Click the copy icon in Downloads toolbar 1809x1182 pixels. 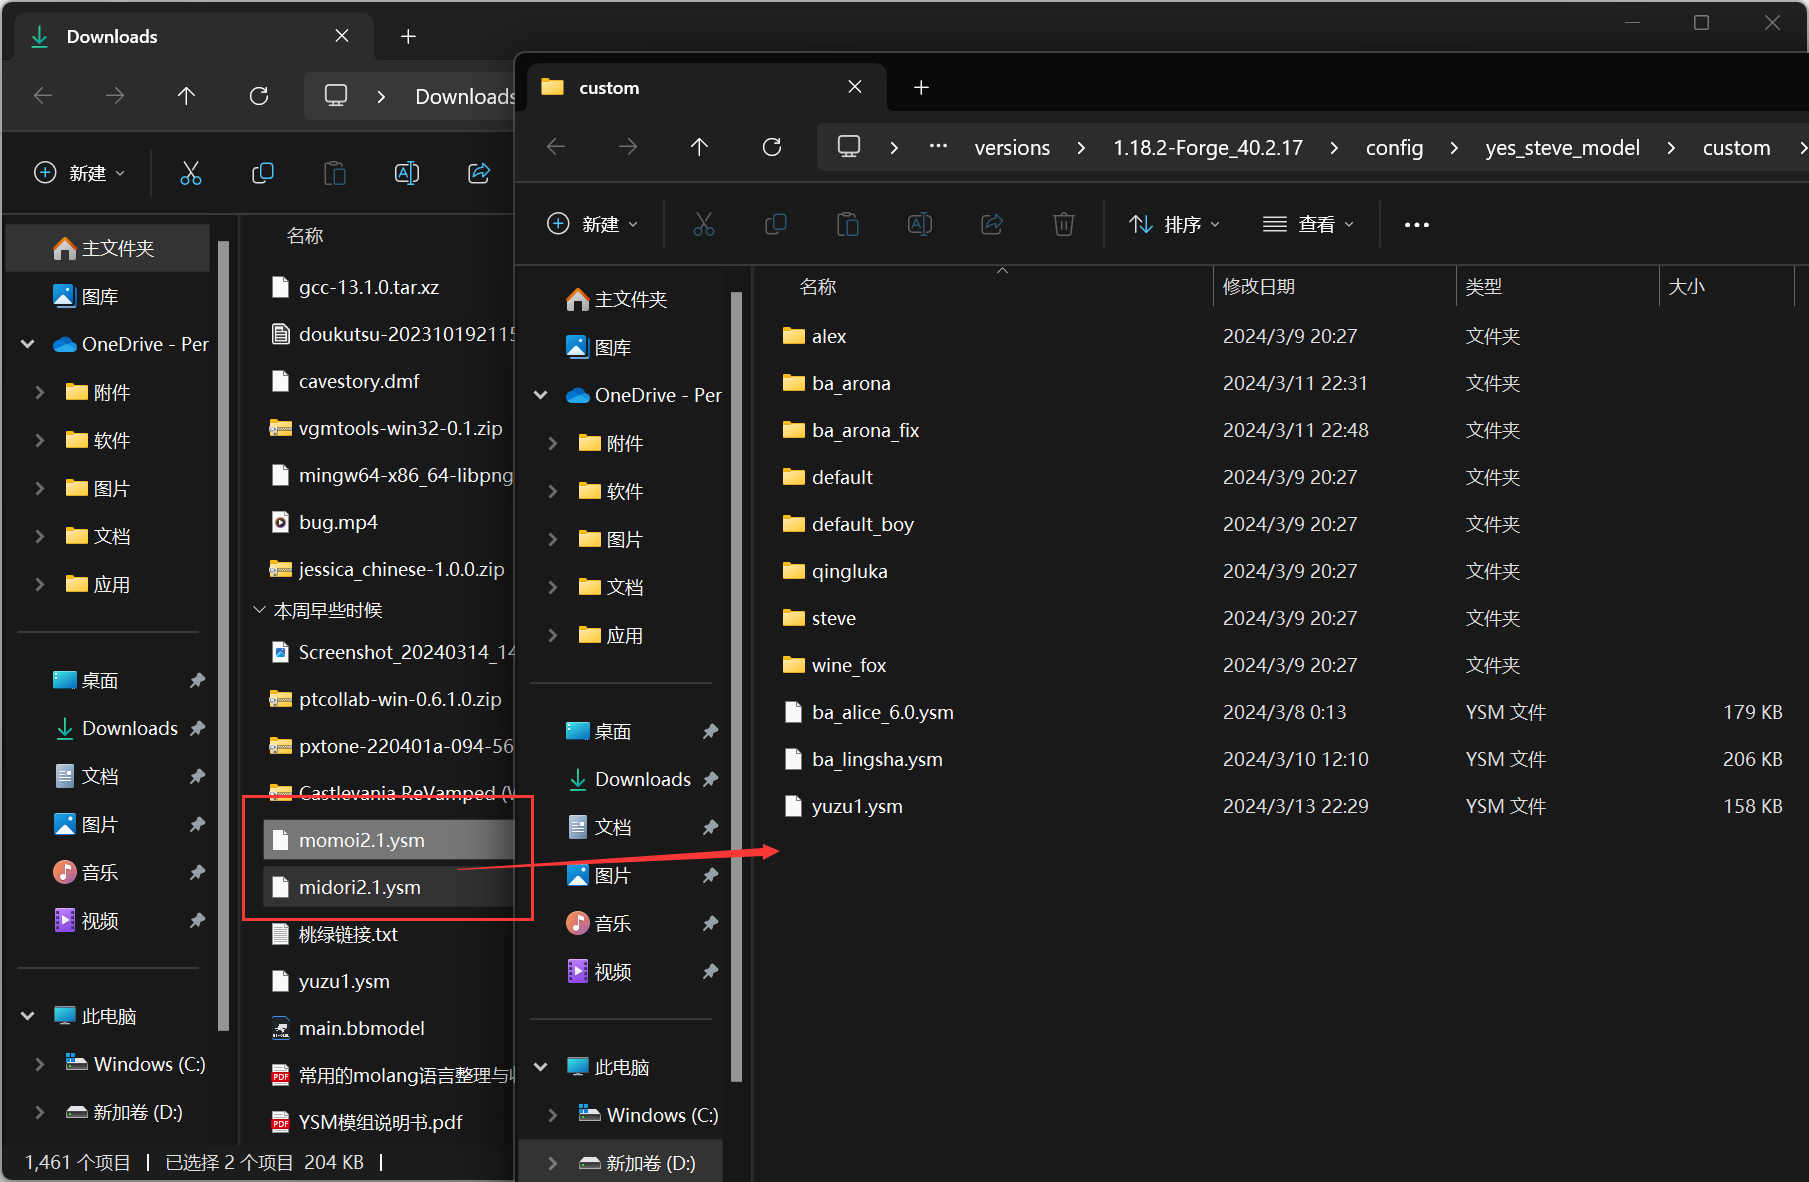262,173
